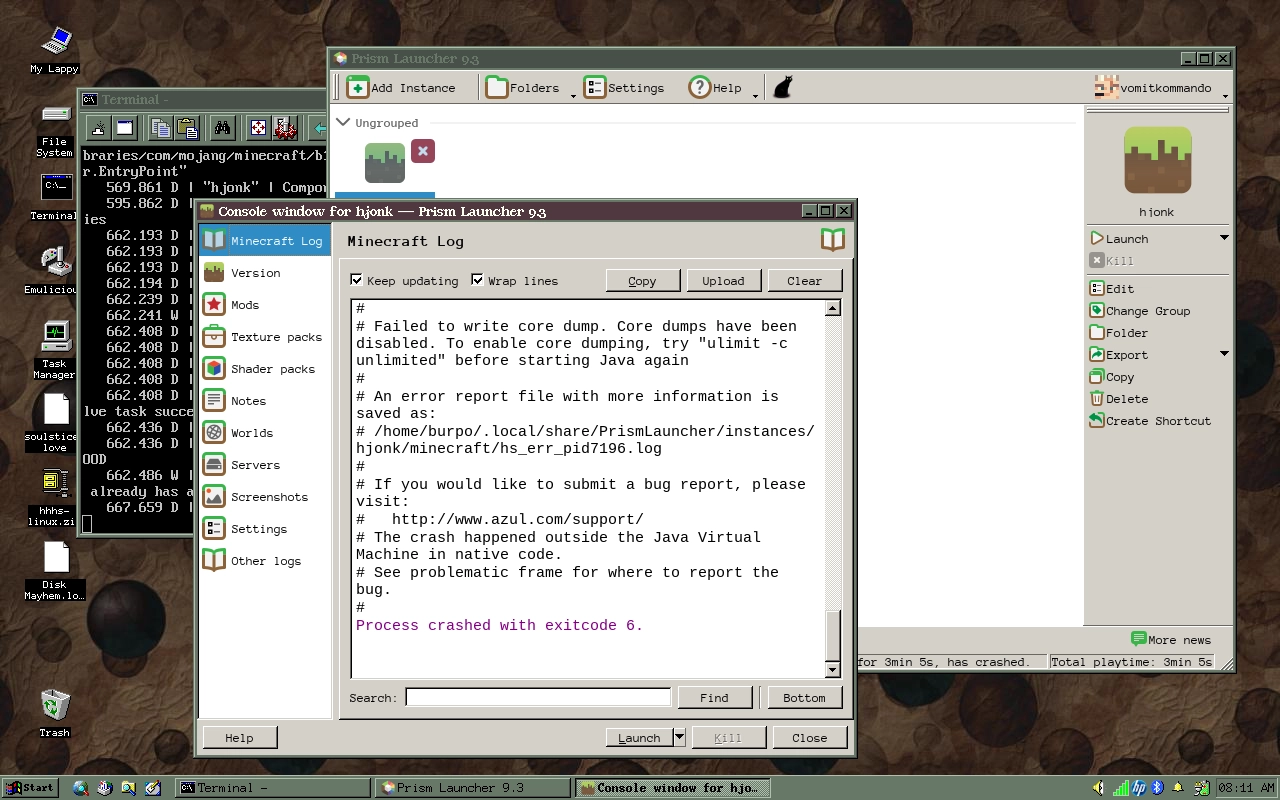Screen dimensions: 1280x800
Task: Click Delete in the instance side panel
Action: (1118, 398)
